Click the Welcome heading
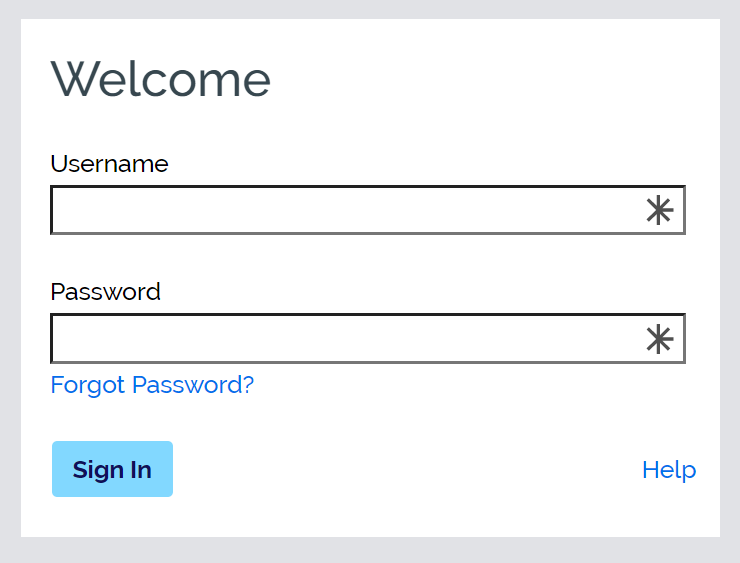Viewport: 740px width, 563px height. pyautogui.click(x=160, y=79)
